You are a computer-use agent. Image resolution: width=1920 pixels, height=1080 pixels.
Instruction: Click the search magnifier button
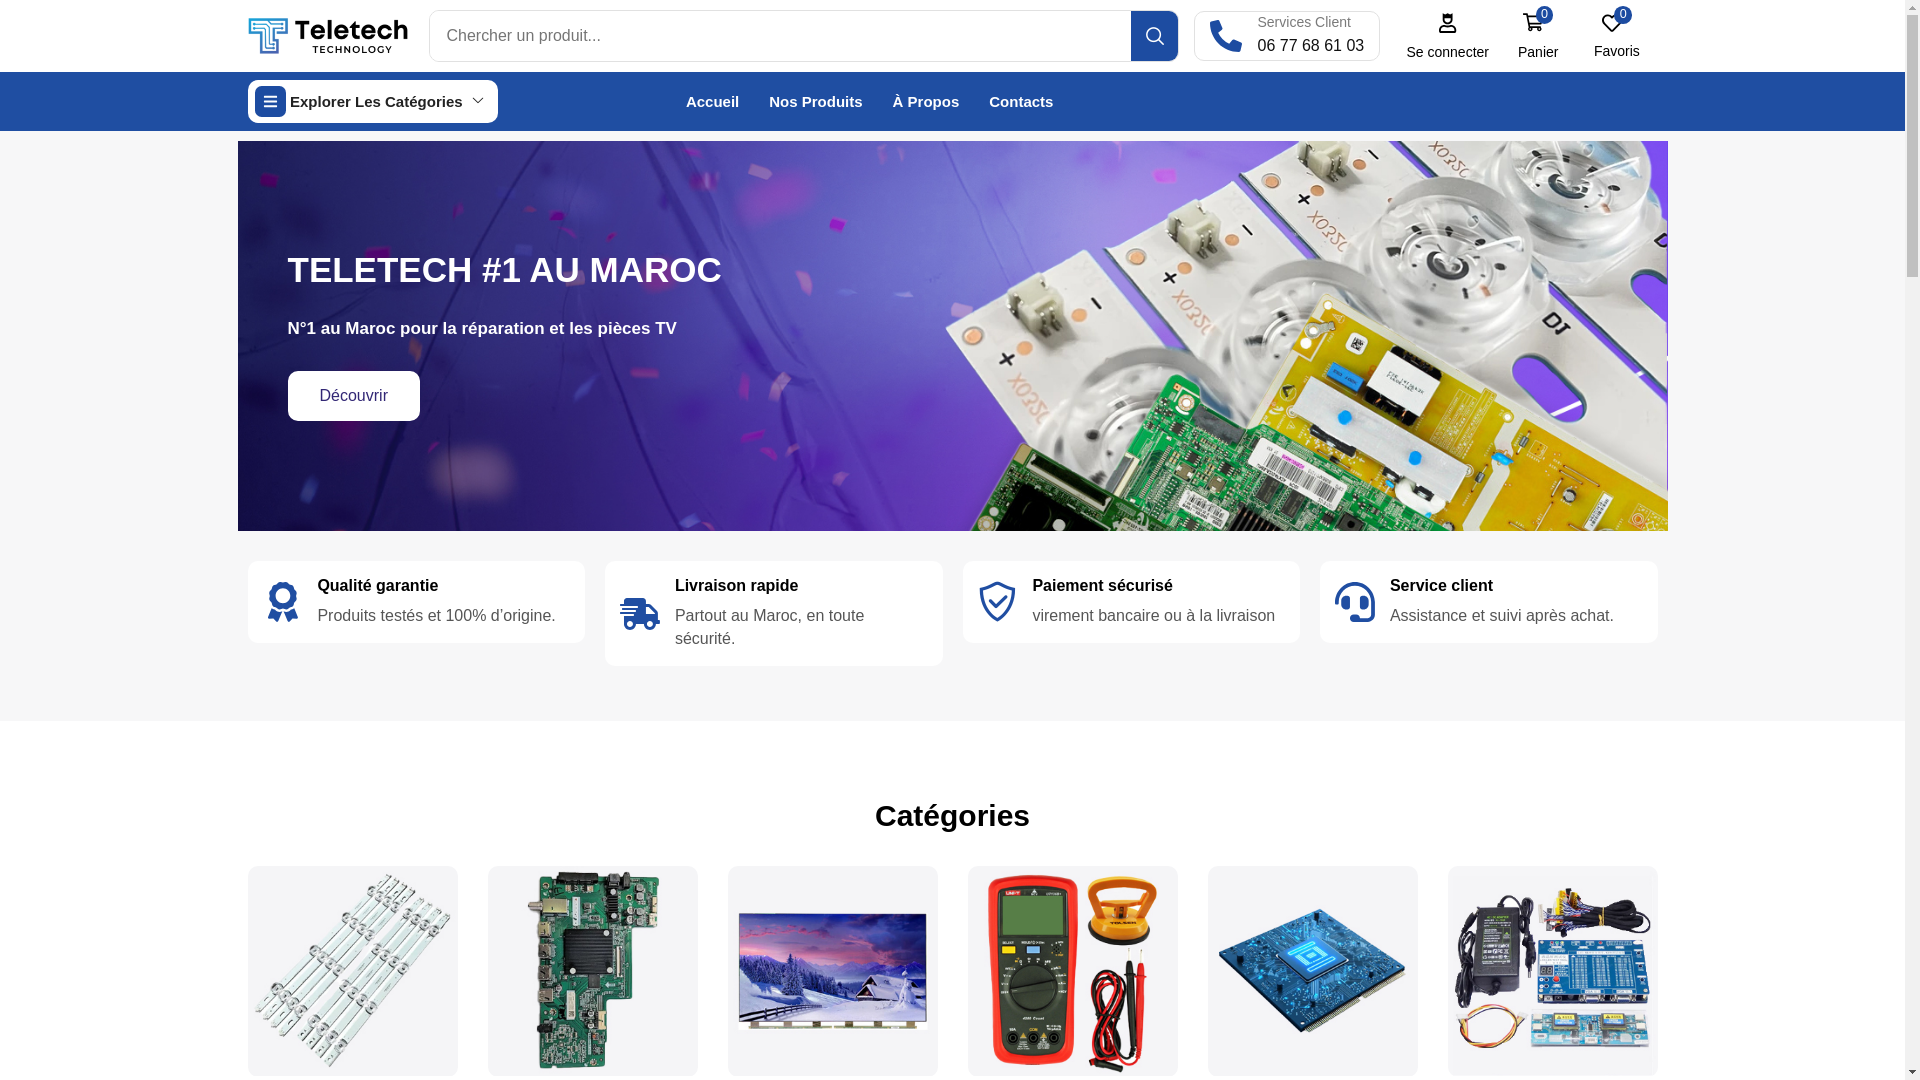[x=1154, y=36]
